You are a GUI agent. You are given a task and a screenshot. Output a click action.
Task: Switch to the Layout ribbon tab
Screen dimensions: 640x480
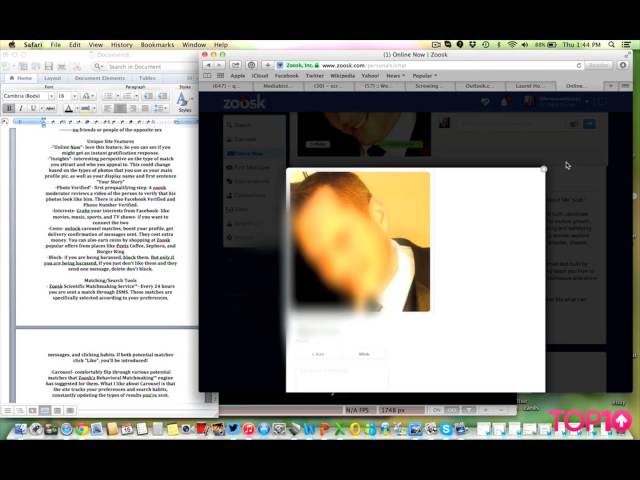(x=52, y=78)
